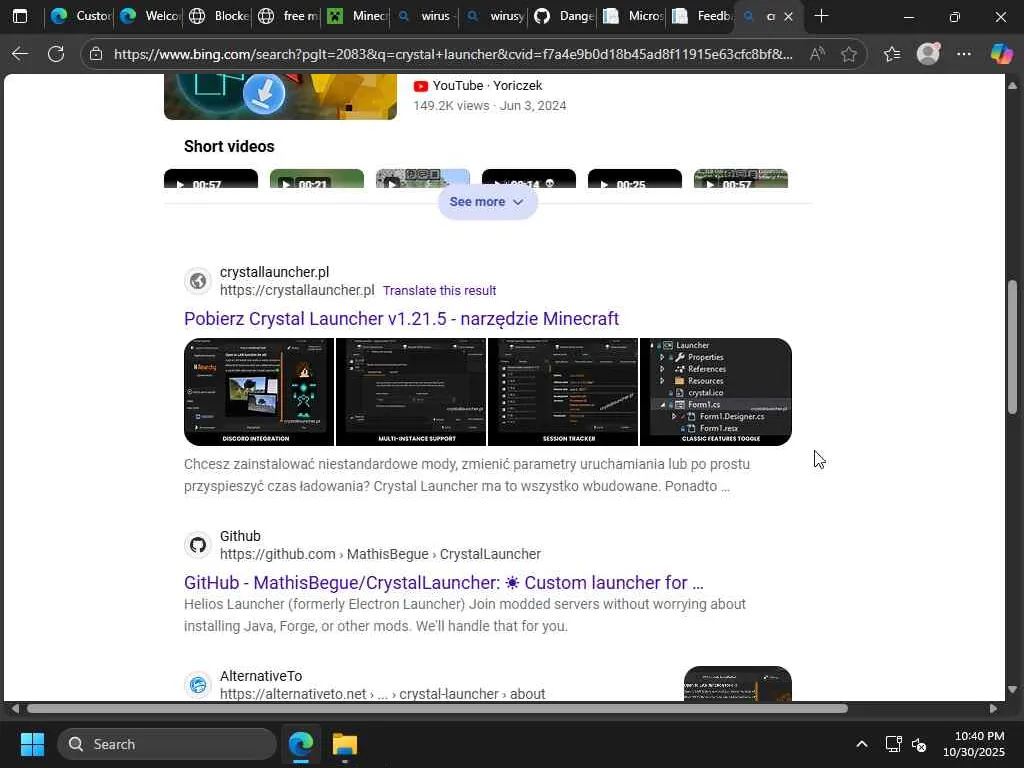Image resolution: width=1024 pixels, height=768 pixels.
Task: View site information lock icon
Action: [x=96, y=54]
